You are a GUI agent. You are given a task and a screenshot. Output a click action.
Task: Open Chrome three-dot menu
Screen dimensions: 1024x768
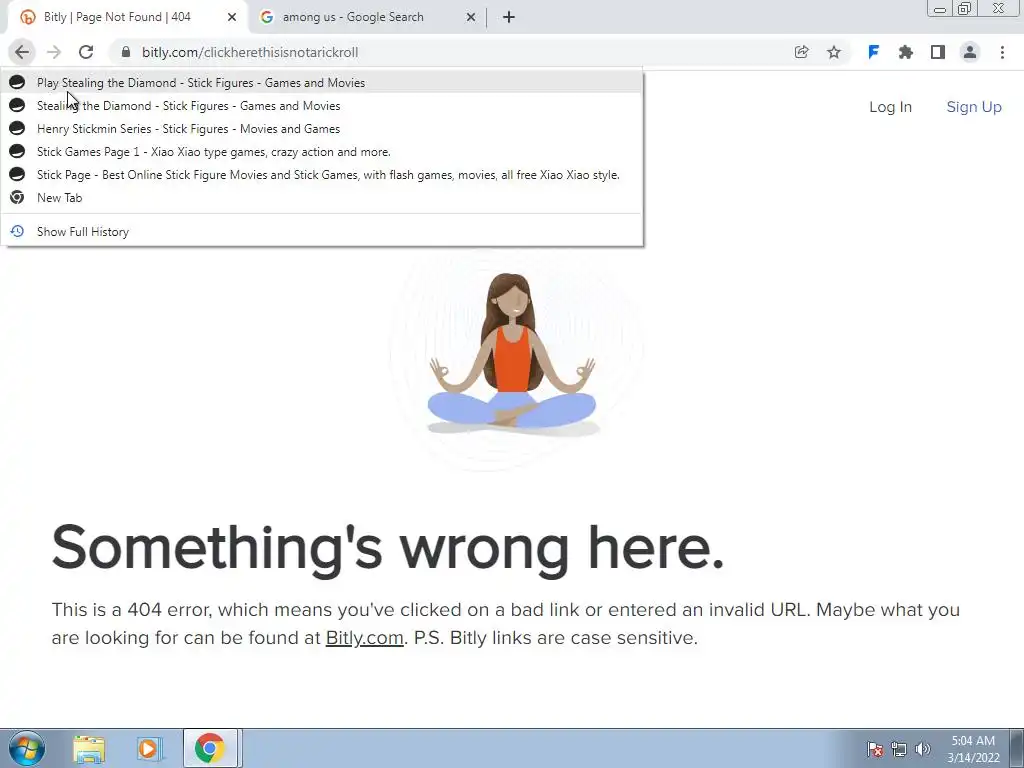[x=1002, y=52]
